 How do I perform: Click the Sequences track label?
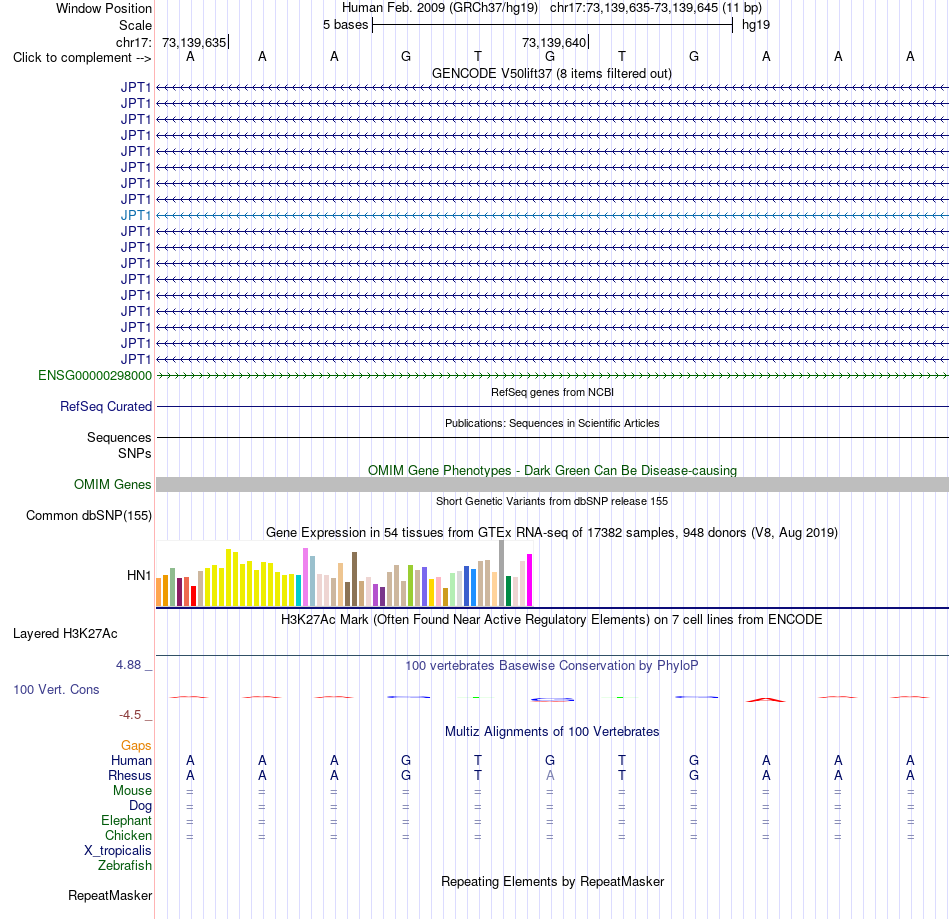point(119,437)
